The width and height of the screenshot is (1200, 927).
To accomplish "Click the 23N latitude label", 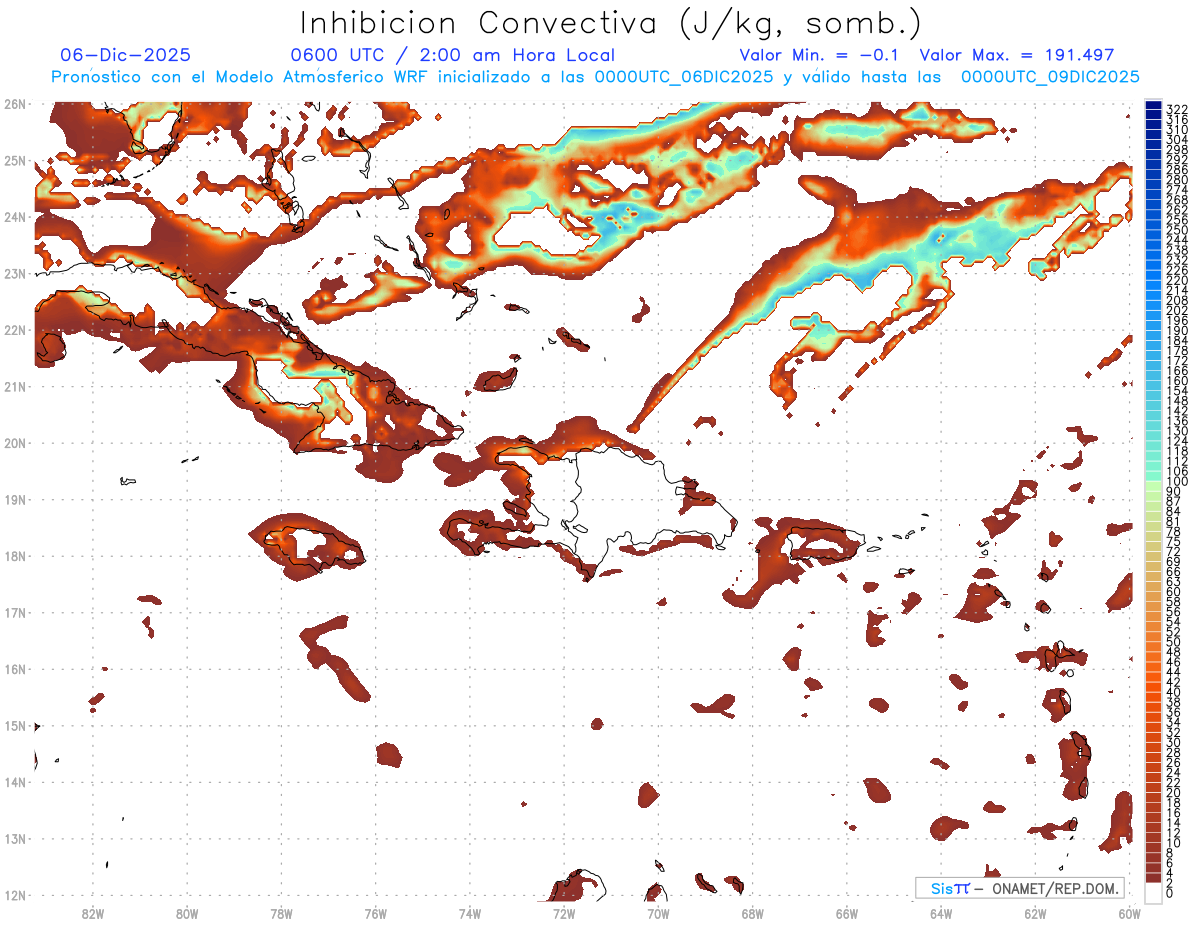I will 15,273.
